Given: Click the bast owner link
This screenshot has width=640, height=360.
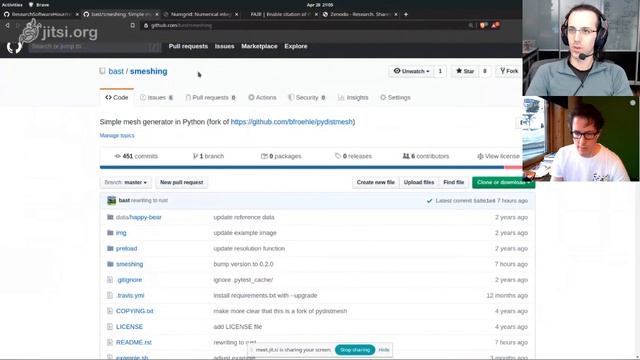Looking at the screenshot, I should 116,71.
